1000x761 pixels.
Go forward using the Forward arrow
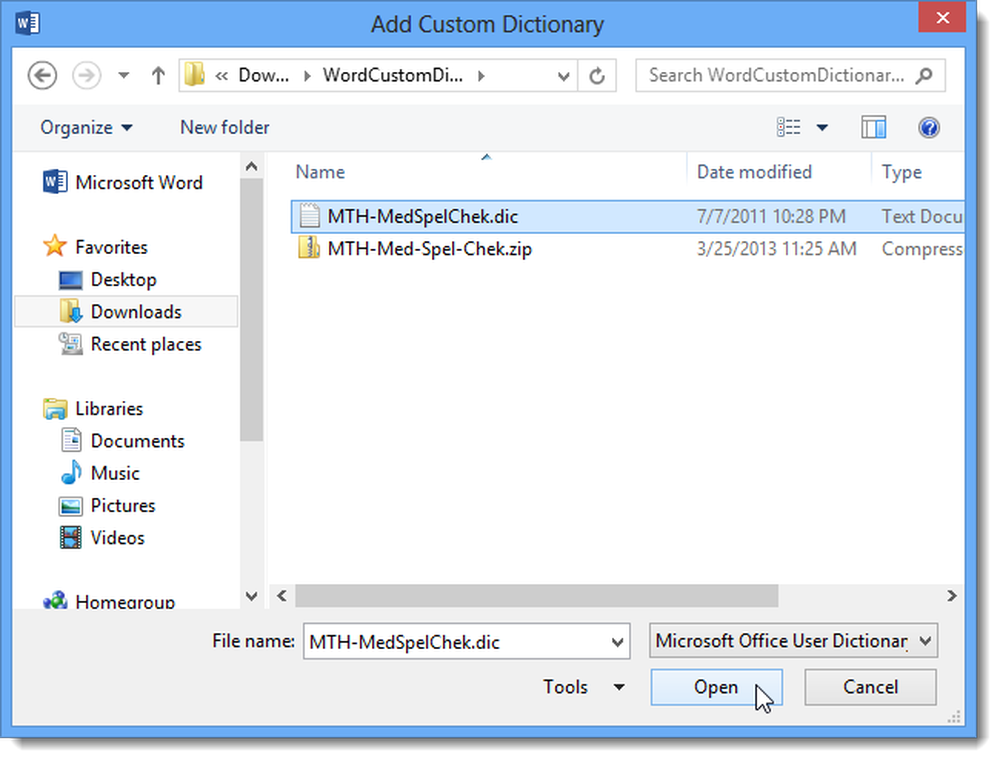87,75
